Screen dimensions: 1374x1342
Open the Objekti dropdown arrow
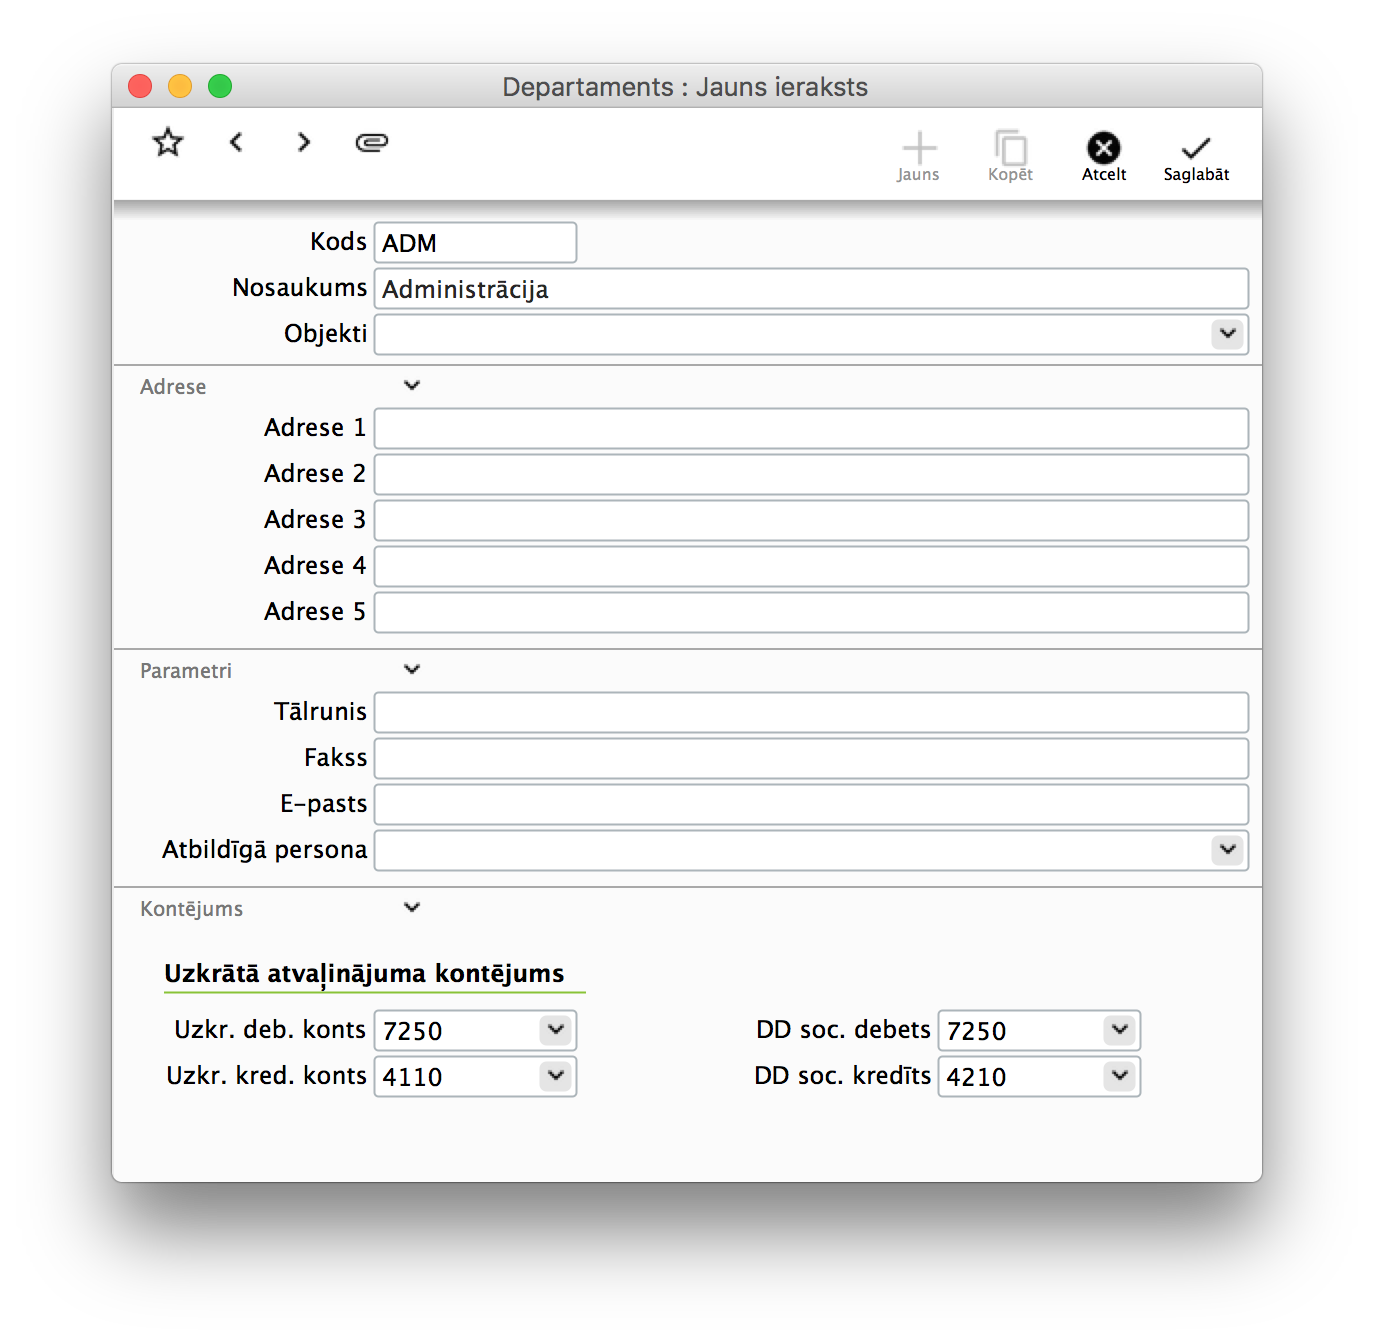[x=1227, y=333]
